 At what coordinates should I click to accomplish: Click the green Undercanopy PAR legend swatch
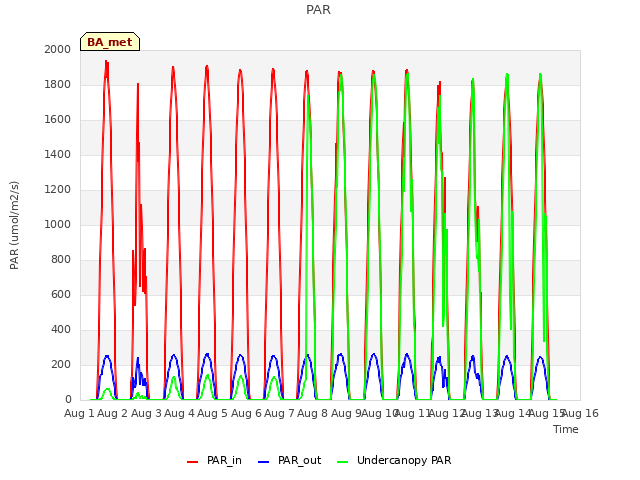(343, 462)
